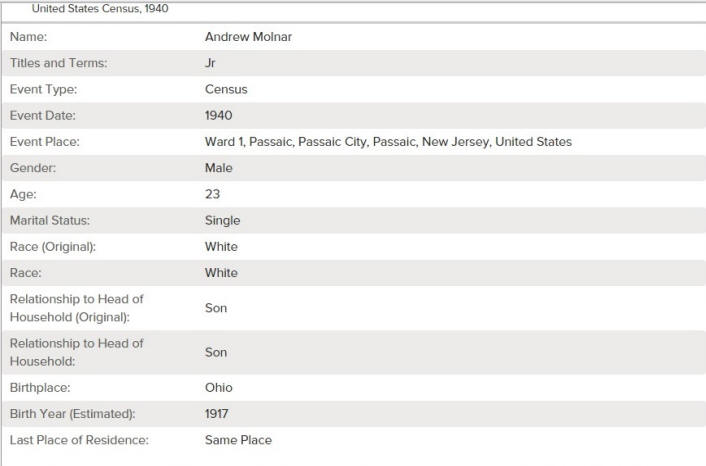Select the name Andrew Molnar
706x466 pixels.
tap(248, 37)
